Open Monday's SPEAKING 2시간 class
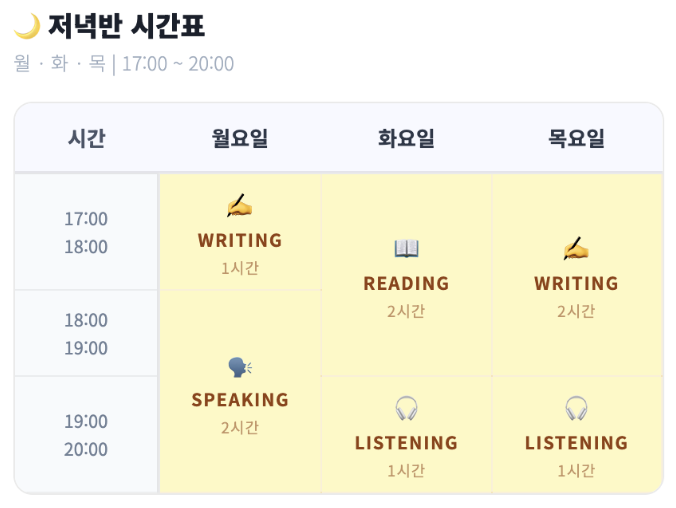 [x=240, y=391]
